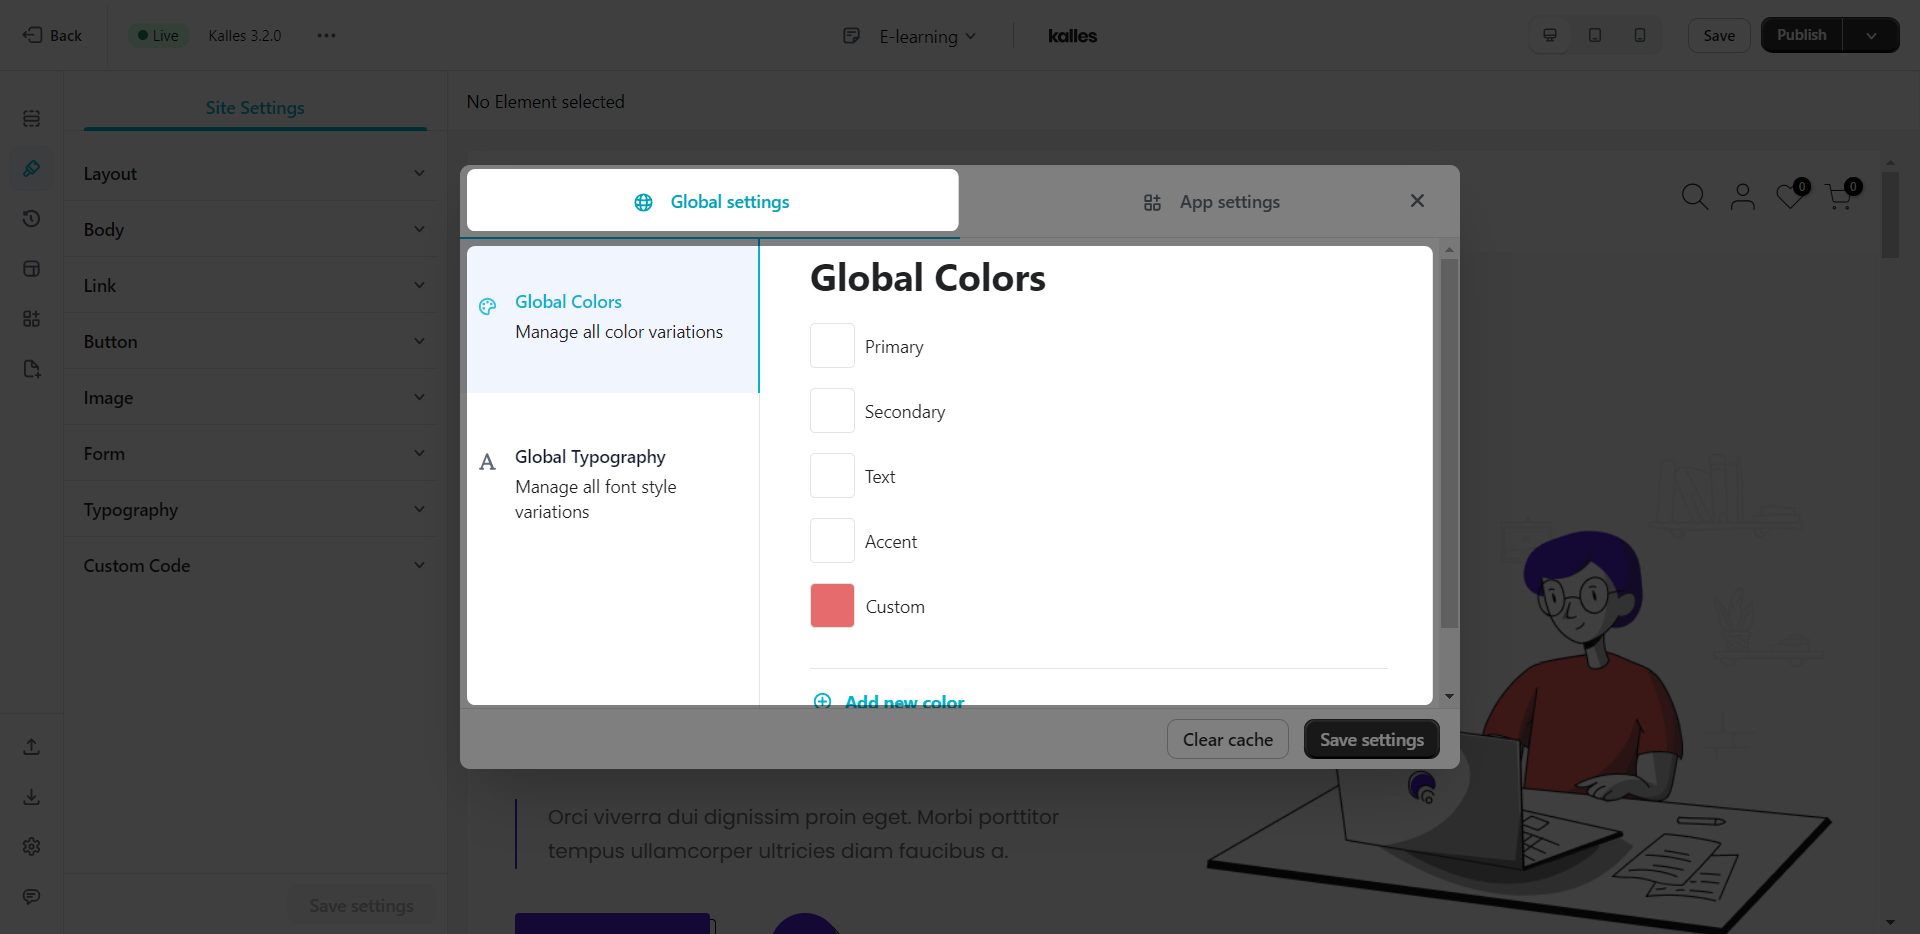The width and height of the screenshot is (1920, 934).
Task: Switch to desktop preview icon
Action: pyautogui.click(x=1550, y=35)
